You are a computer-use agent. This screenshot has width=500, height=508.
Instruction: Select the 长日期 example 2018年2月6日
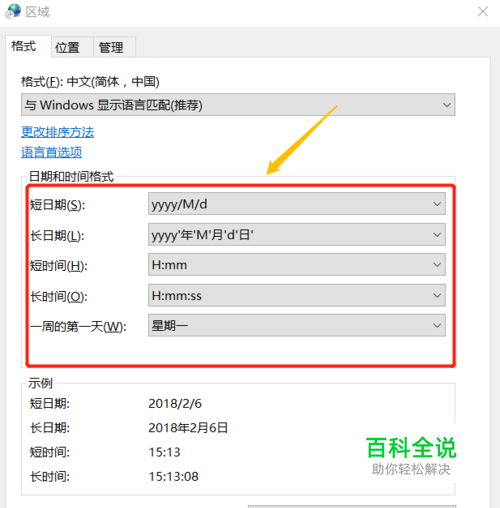tap(188, 428)
